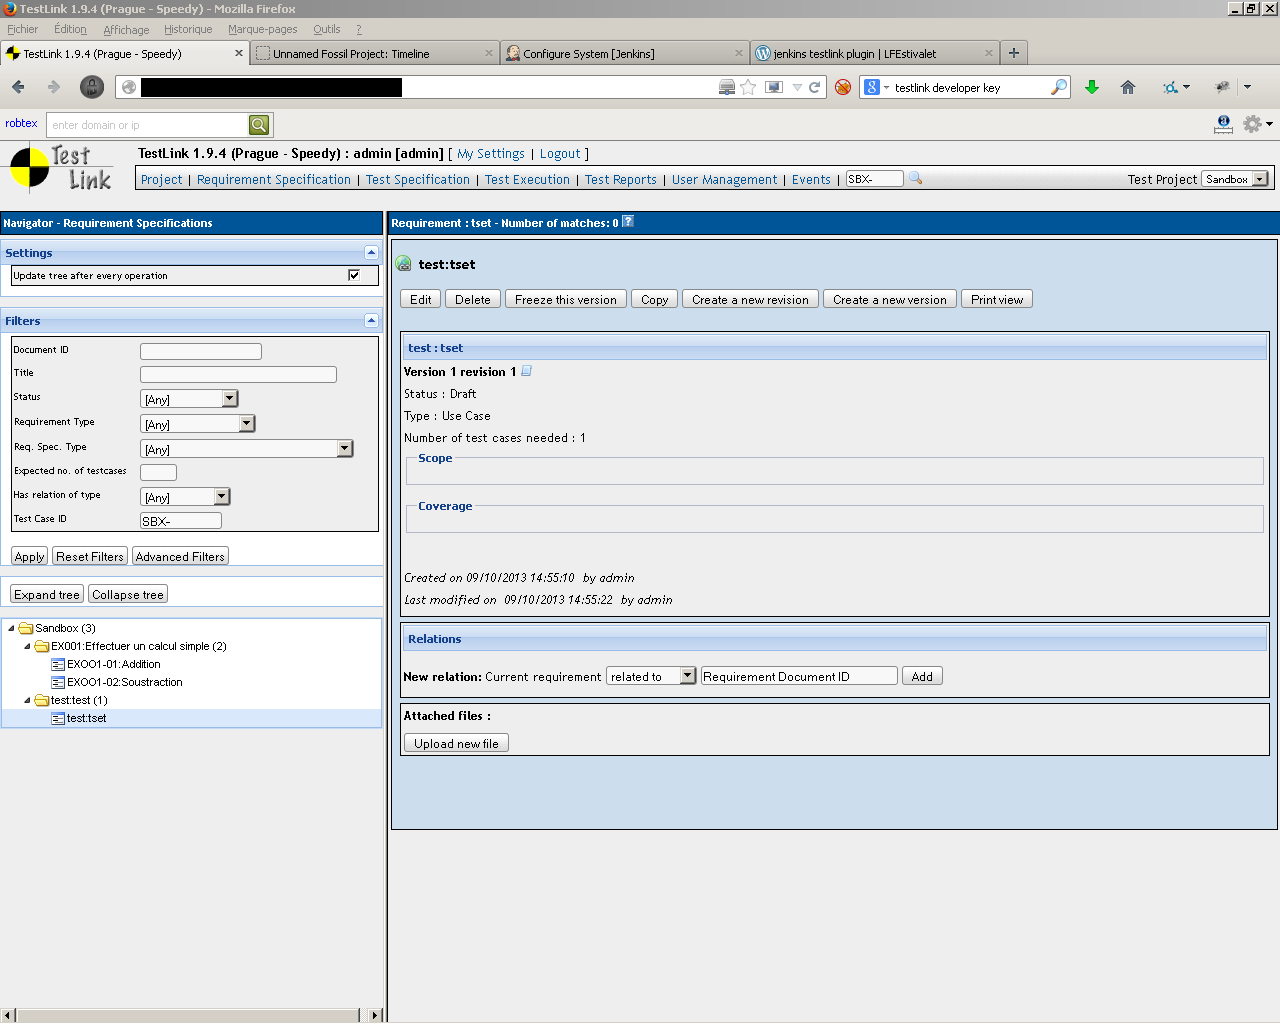Click Freeze this version button
Image resolution: width=1280 pixels, height=1024 pixels.
point(566,299)
